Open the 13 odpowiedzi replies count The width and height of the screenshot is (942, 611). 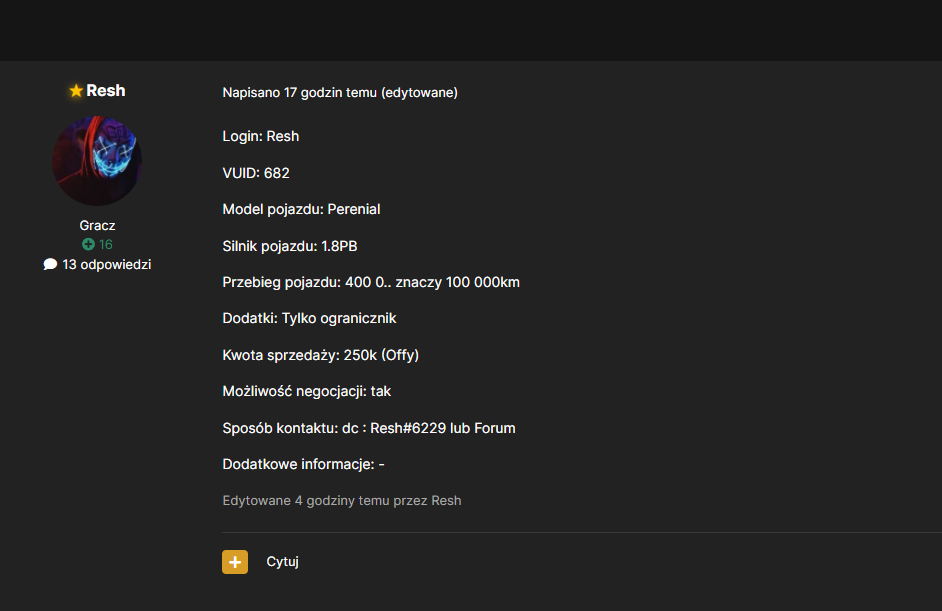click(x=106, y=264)
